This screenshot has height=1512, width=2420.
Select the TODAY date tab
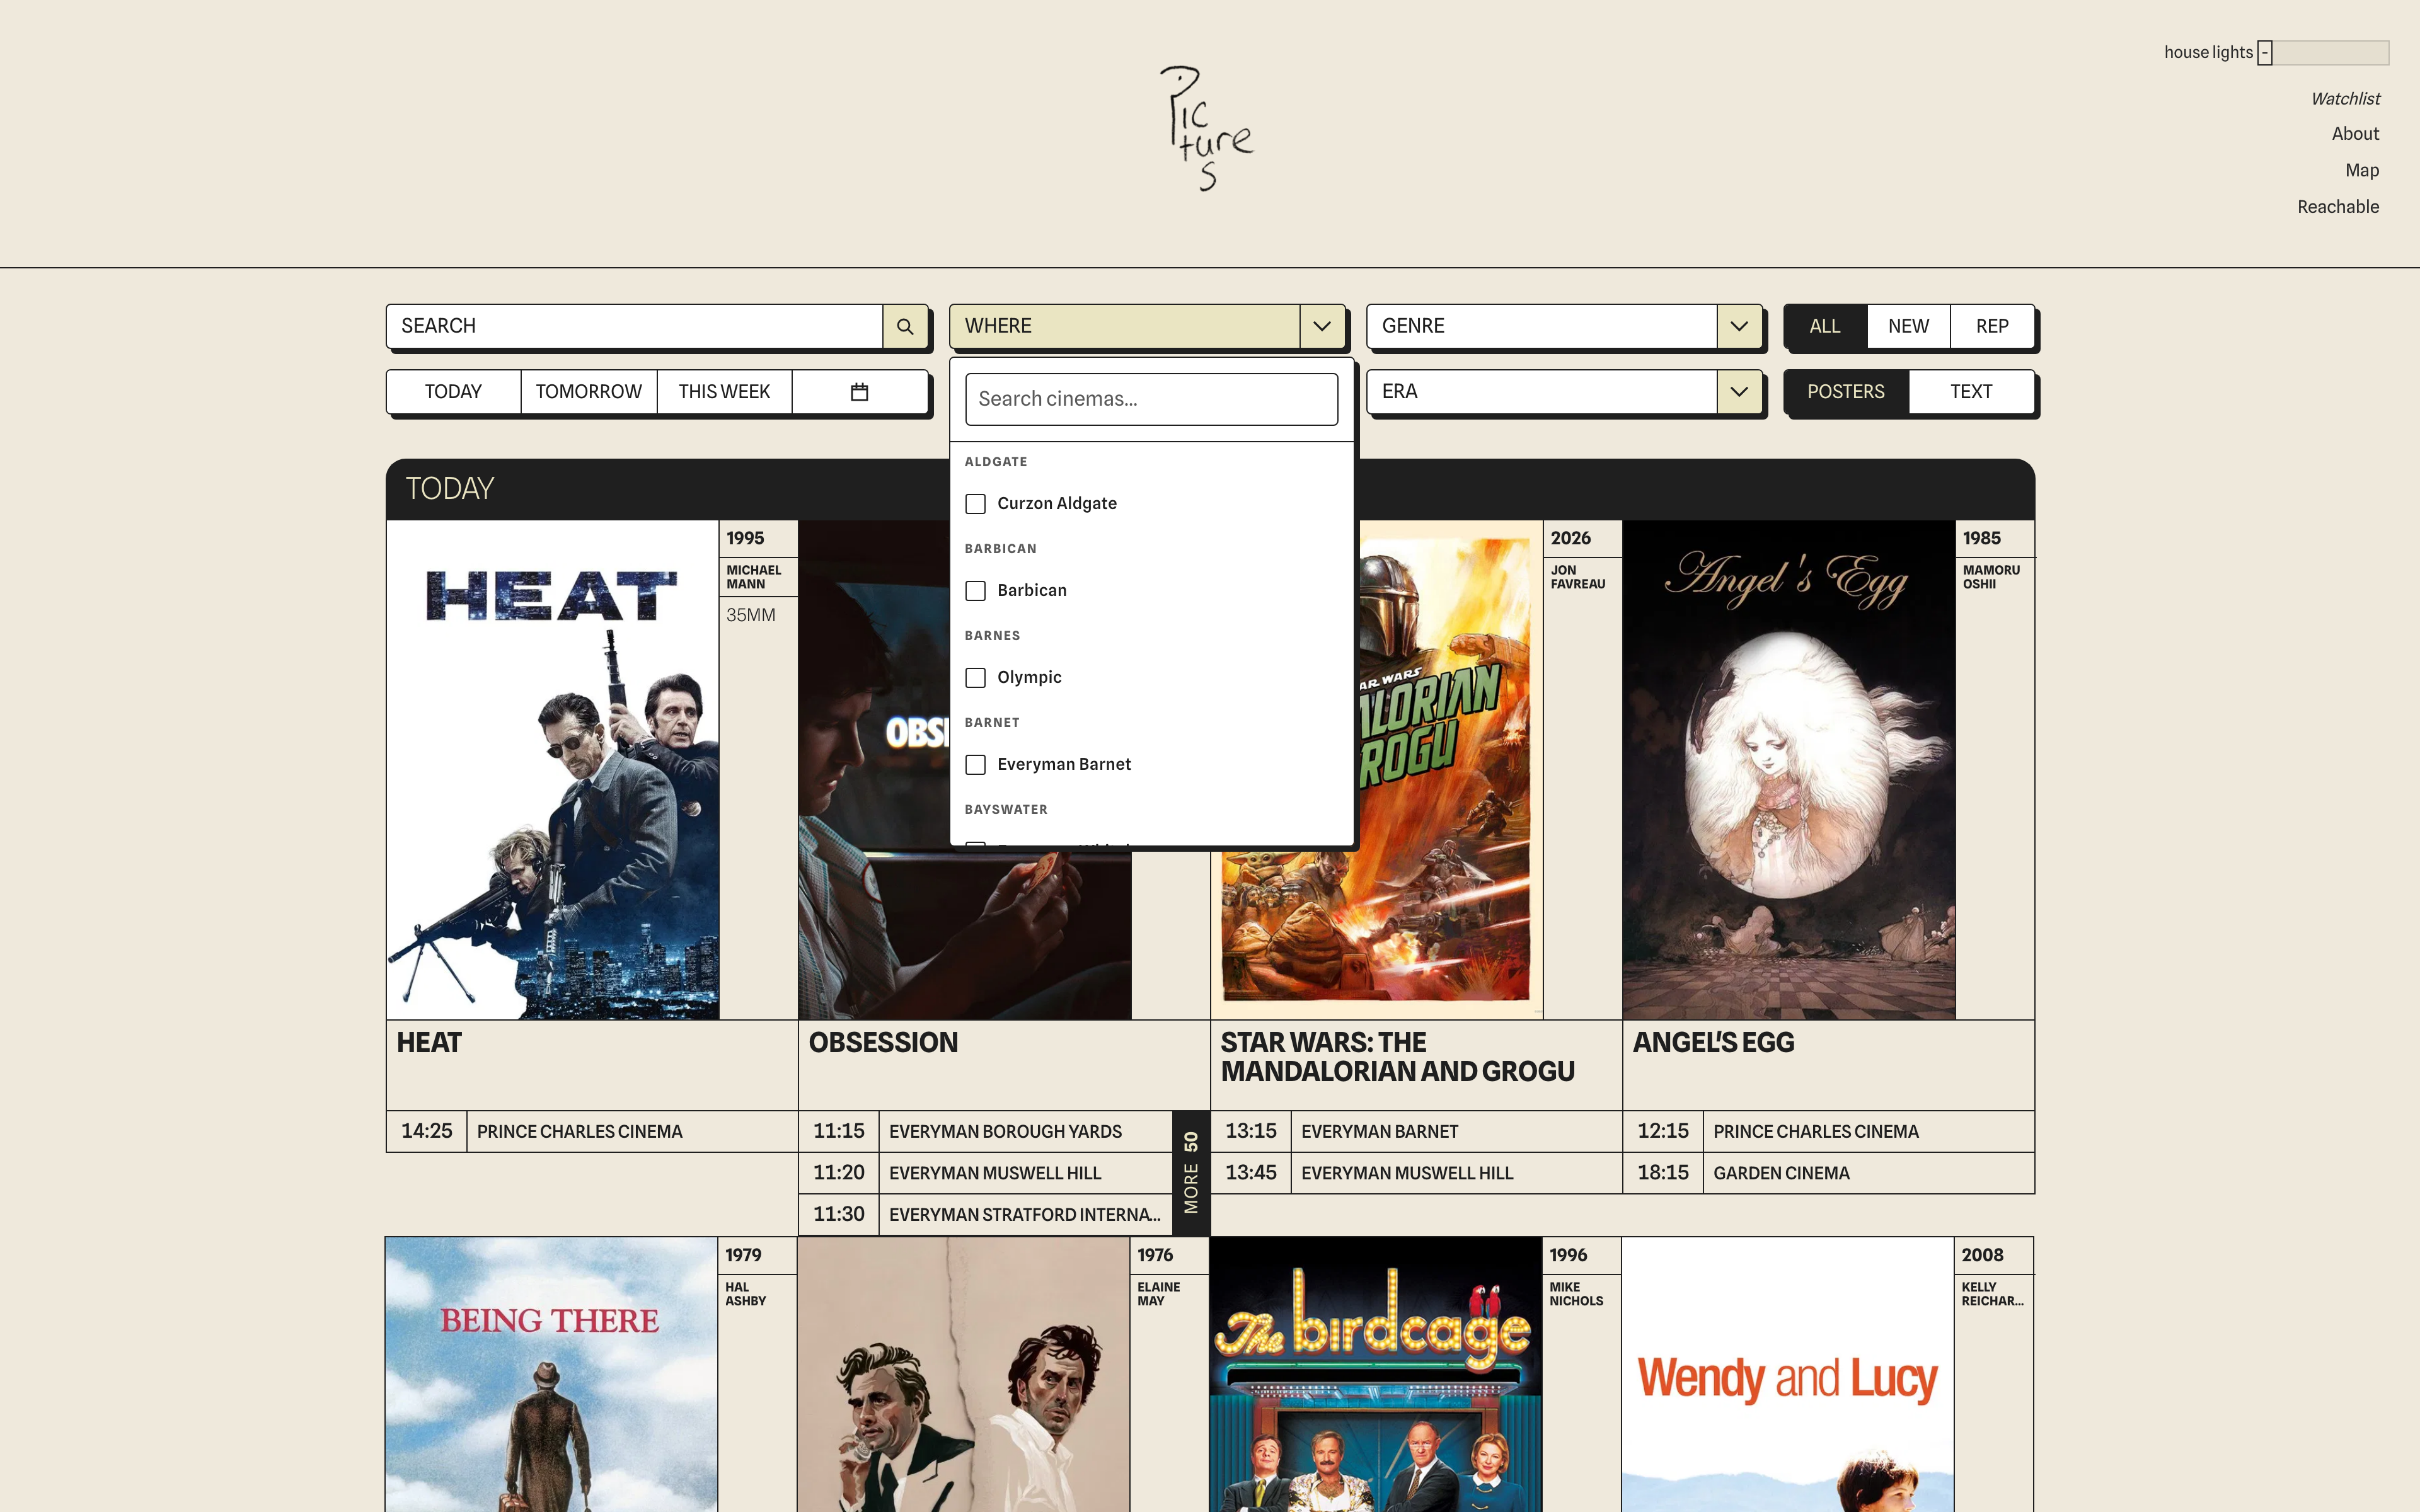(x=453, y=392)
